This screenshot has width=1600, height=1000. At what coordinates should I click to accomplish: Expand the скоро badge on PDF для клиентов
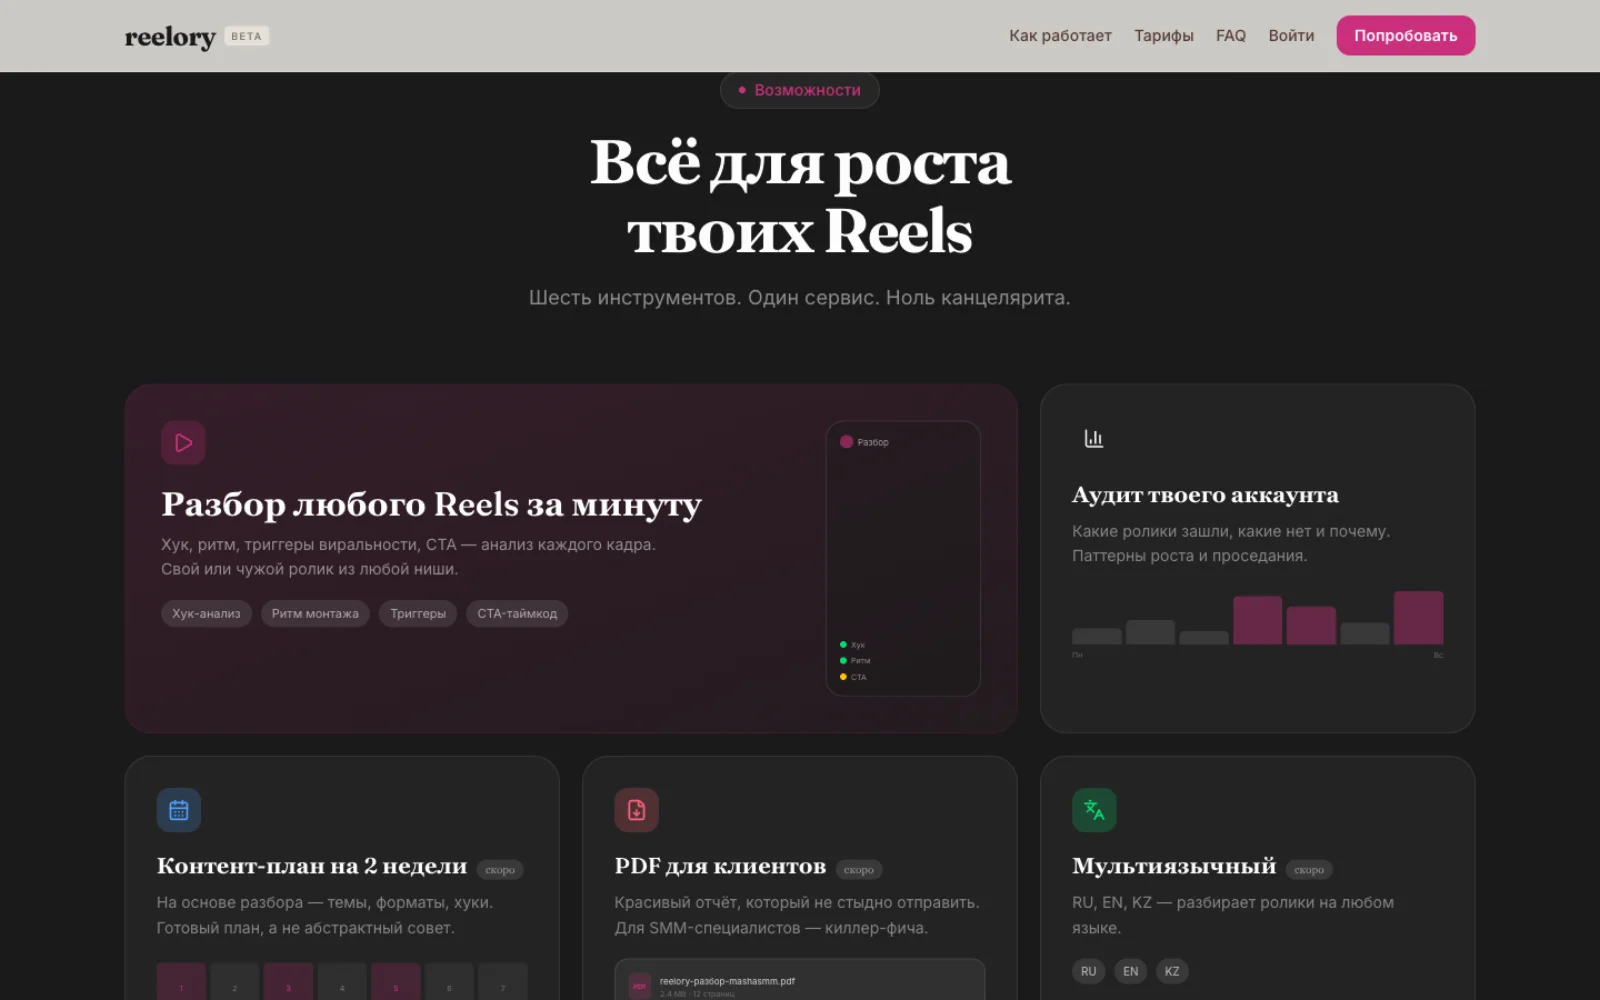click(x=859, y=869)
